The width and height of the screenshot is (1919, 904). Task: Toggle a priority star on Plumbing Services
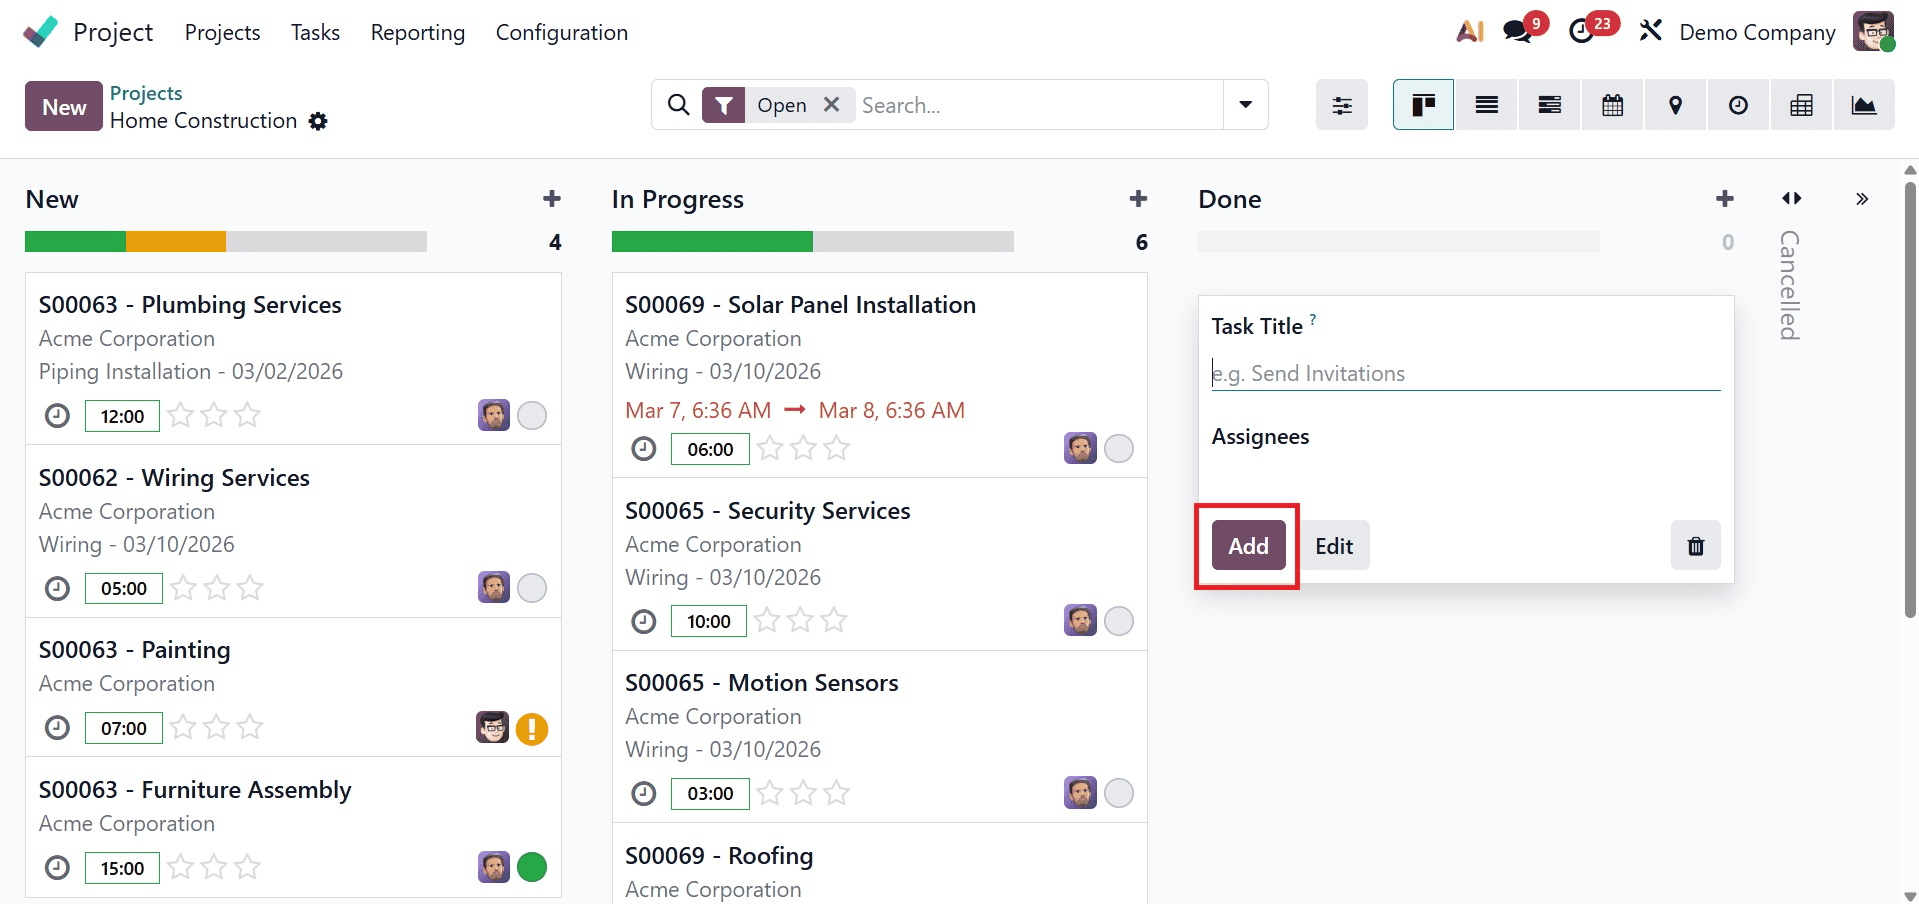click(181, 415)
